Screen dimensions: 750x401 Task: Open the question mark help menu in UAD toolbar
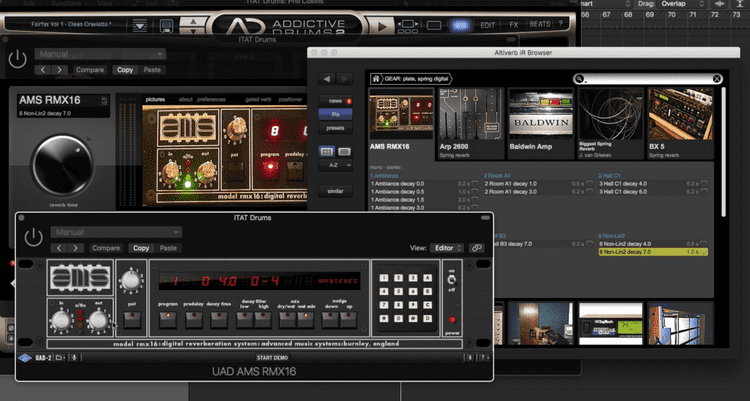484,357
